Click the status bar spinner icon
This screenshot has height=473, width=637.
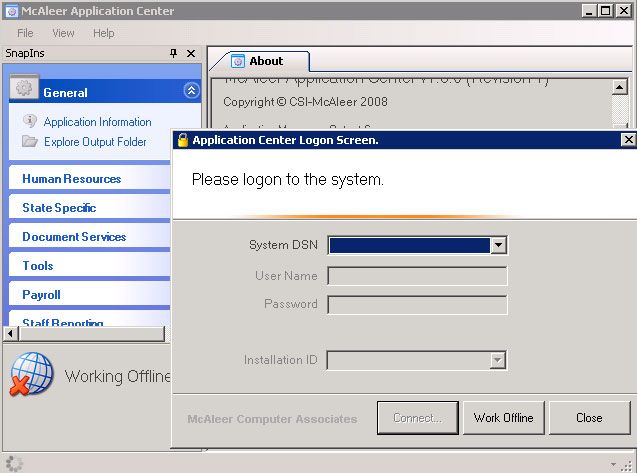tap(14, 464)
